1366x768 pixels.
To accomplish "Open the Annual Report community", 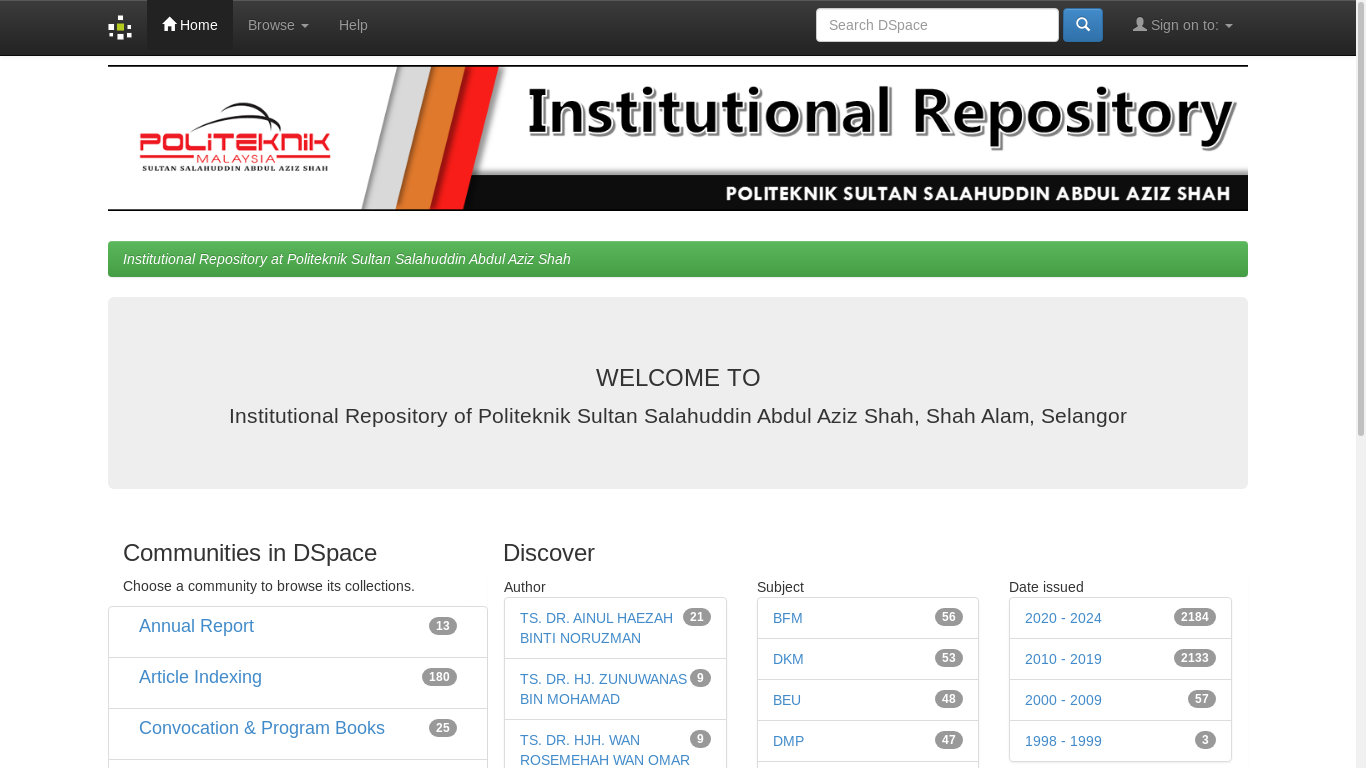I will point(196,626).
